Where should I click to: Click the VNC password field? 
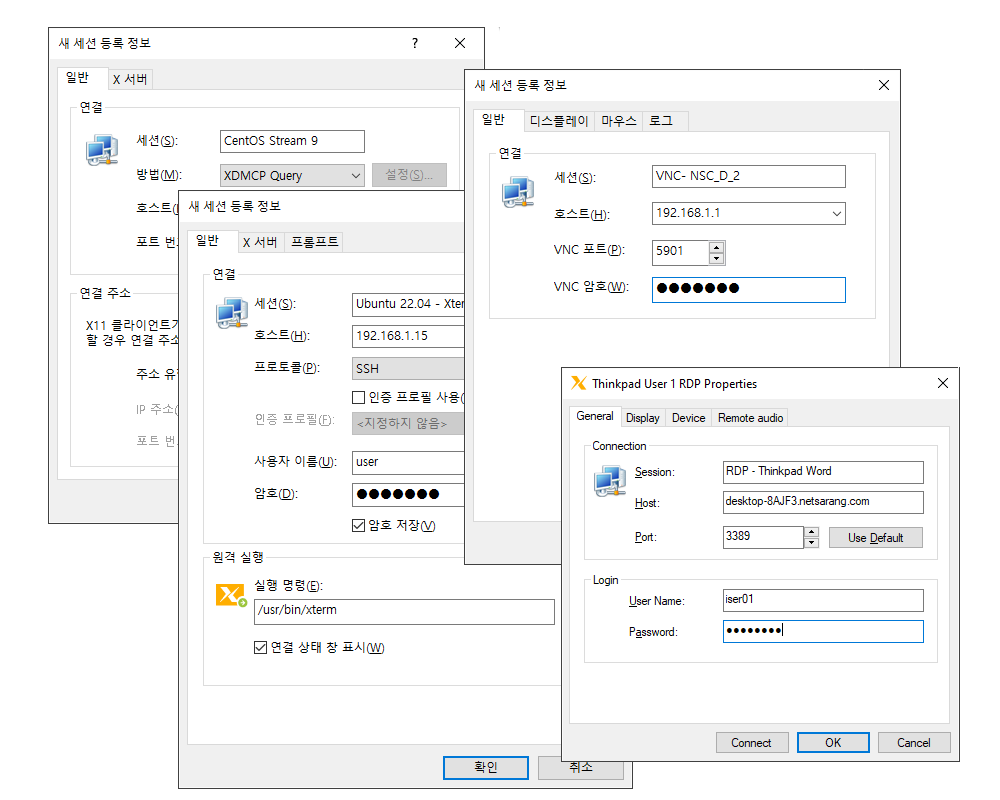(x=749, y=290)
